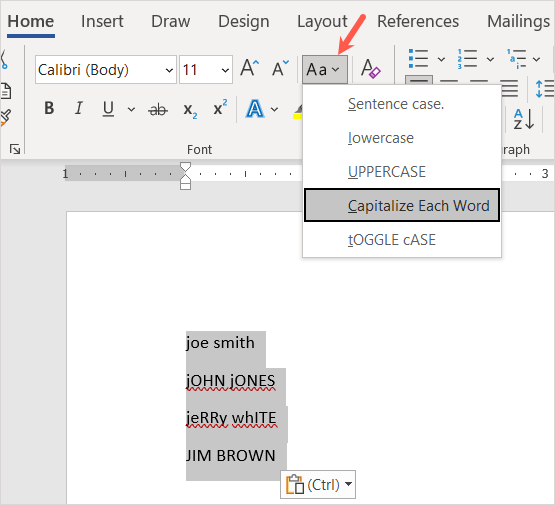Screen dimensions: 555x505
Task: Toggle Italic formatting
Action: tap(79, 108)
